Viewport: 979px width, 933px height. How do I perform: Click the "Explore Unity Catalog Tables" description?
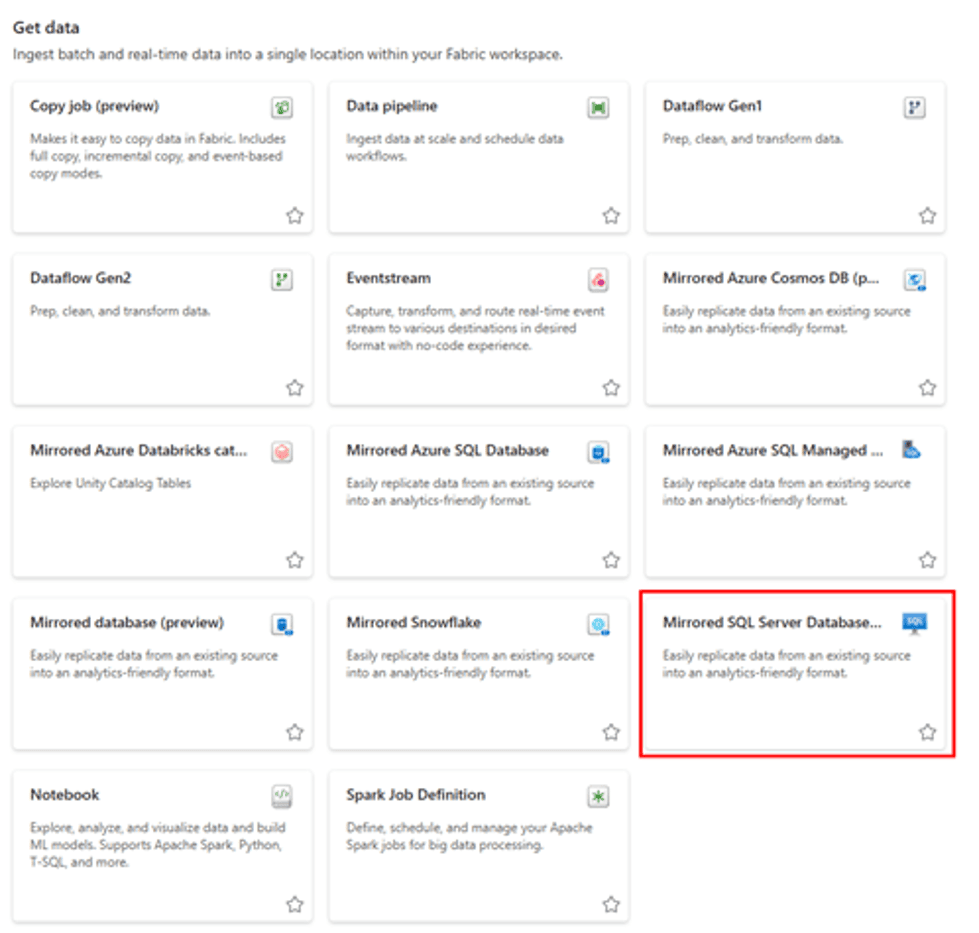pyautogui.click(x=111, y=483)
